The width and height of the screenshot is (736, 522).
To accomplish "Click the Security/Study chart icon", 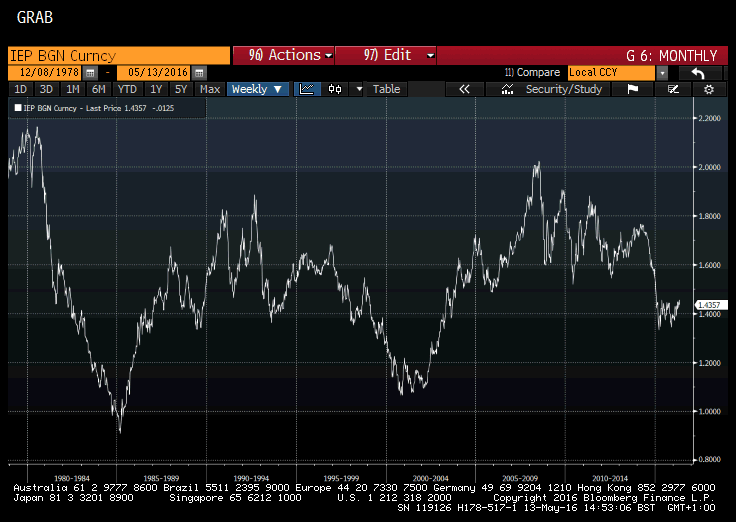I will pos(507,89).
